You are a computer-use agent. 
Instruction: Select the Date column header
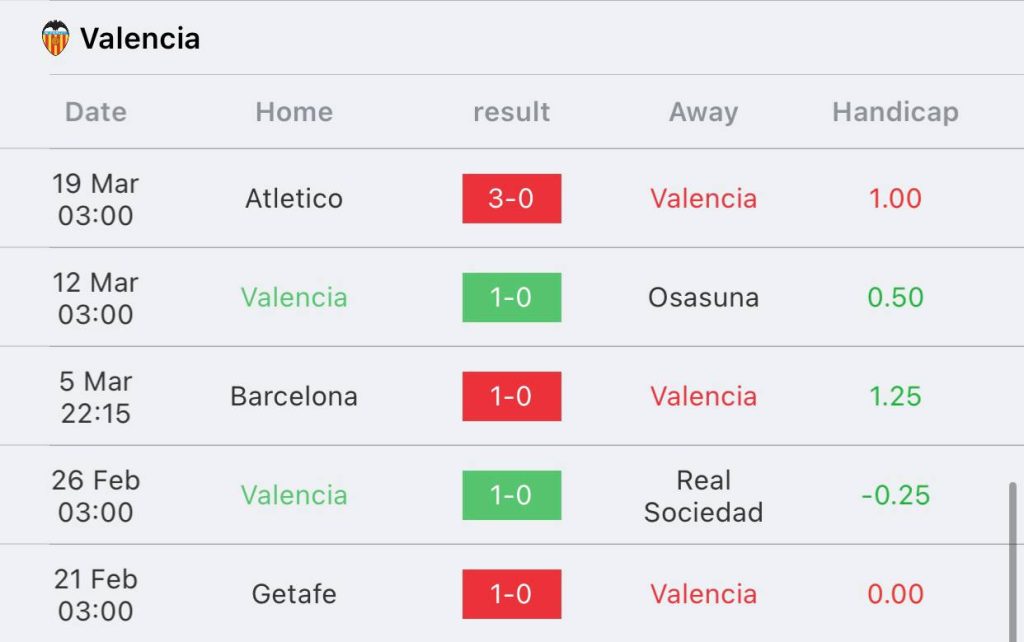click(95, 112)
